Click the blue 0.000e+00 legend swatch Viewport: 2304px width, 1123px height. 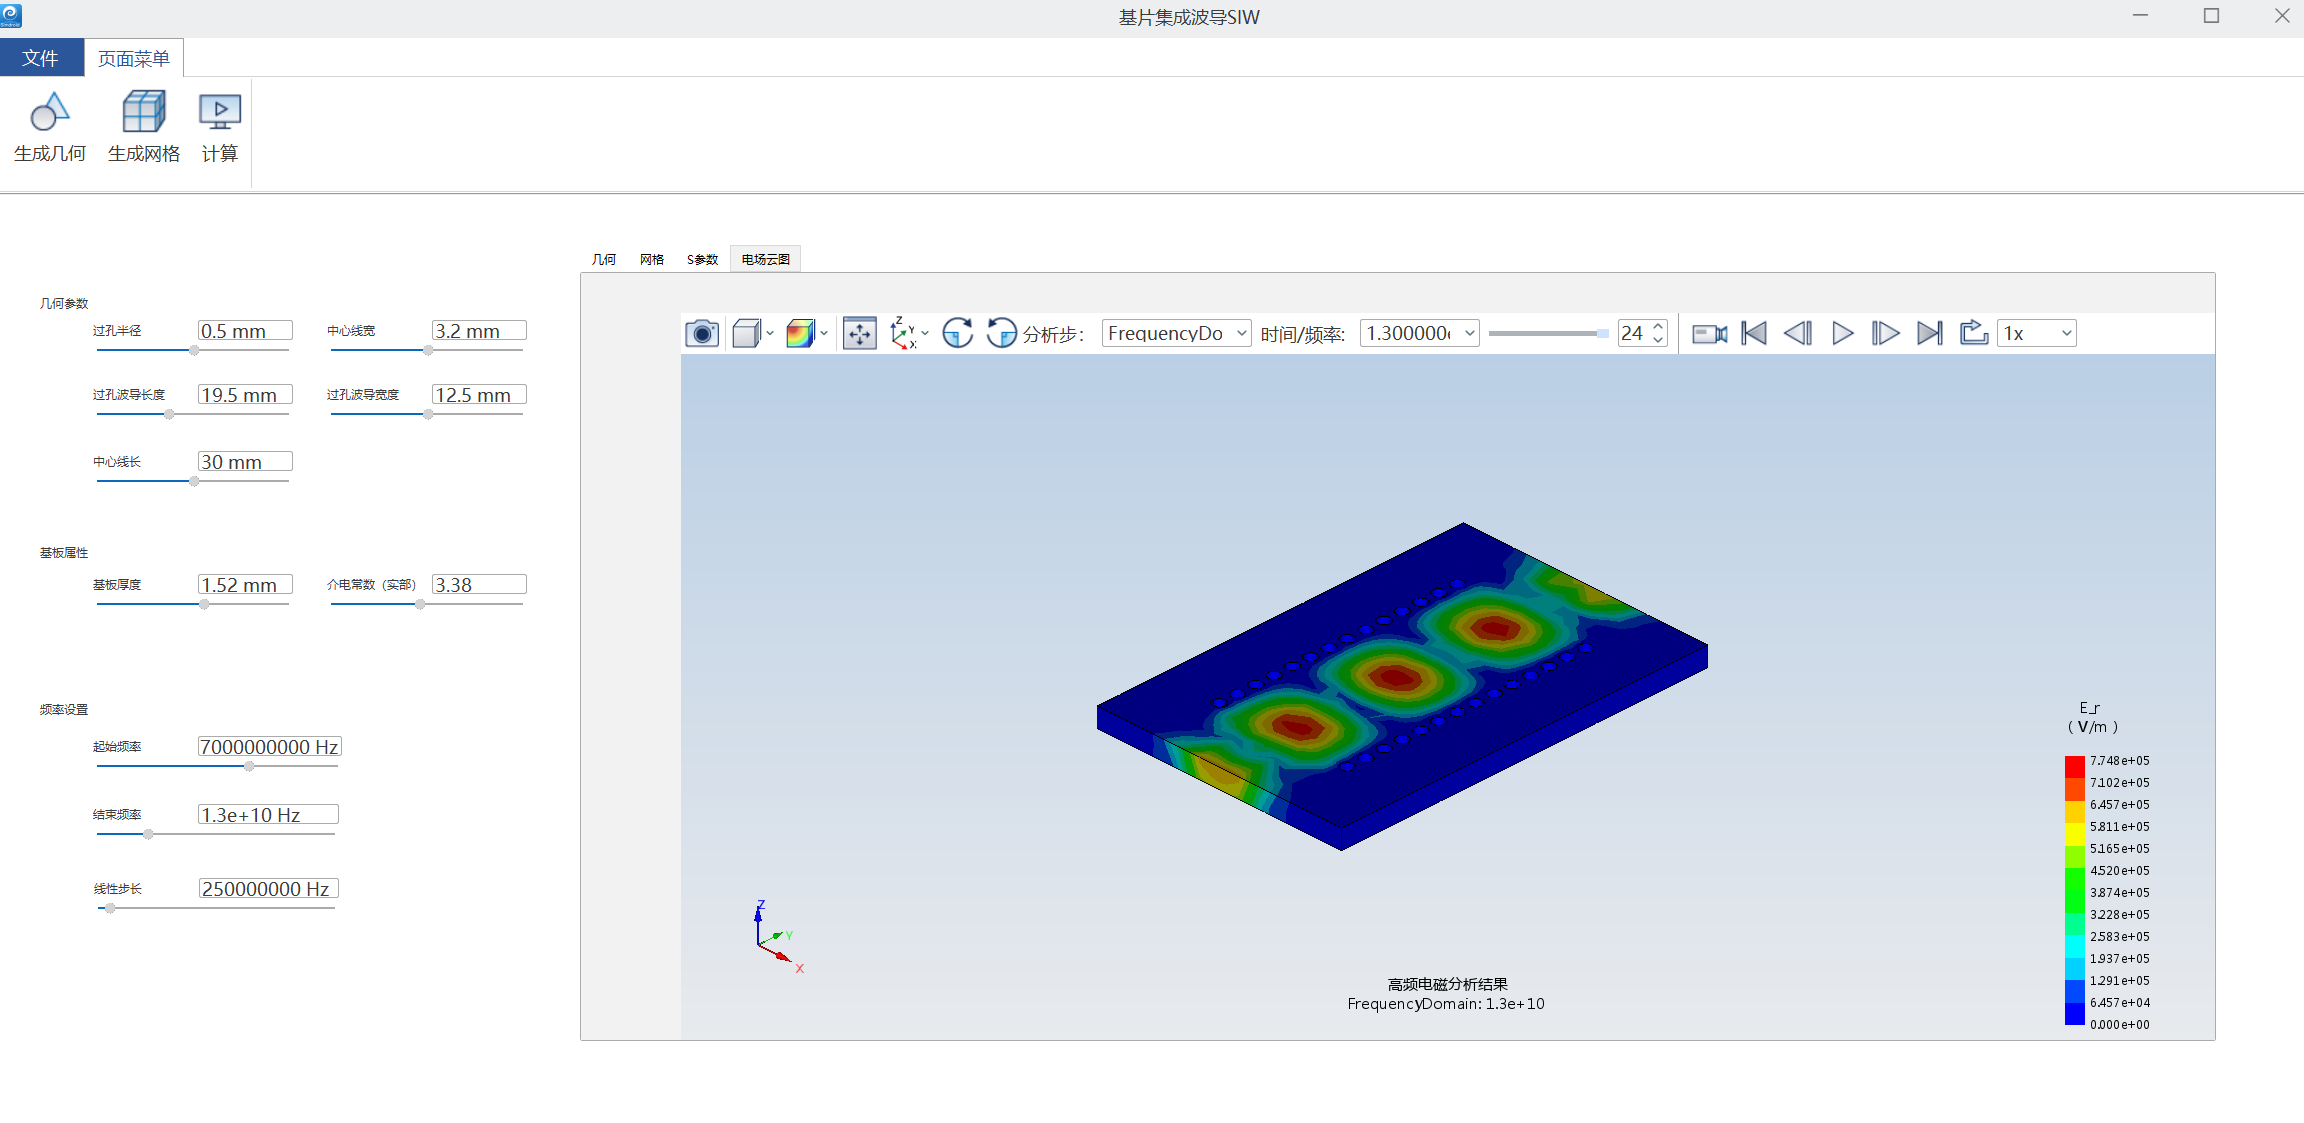point(2075,1014)
